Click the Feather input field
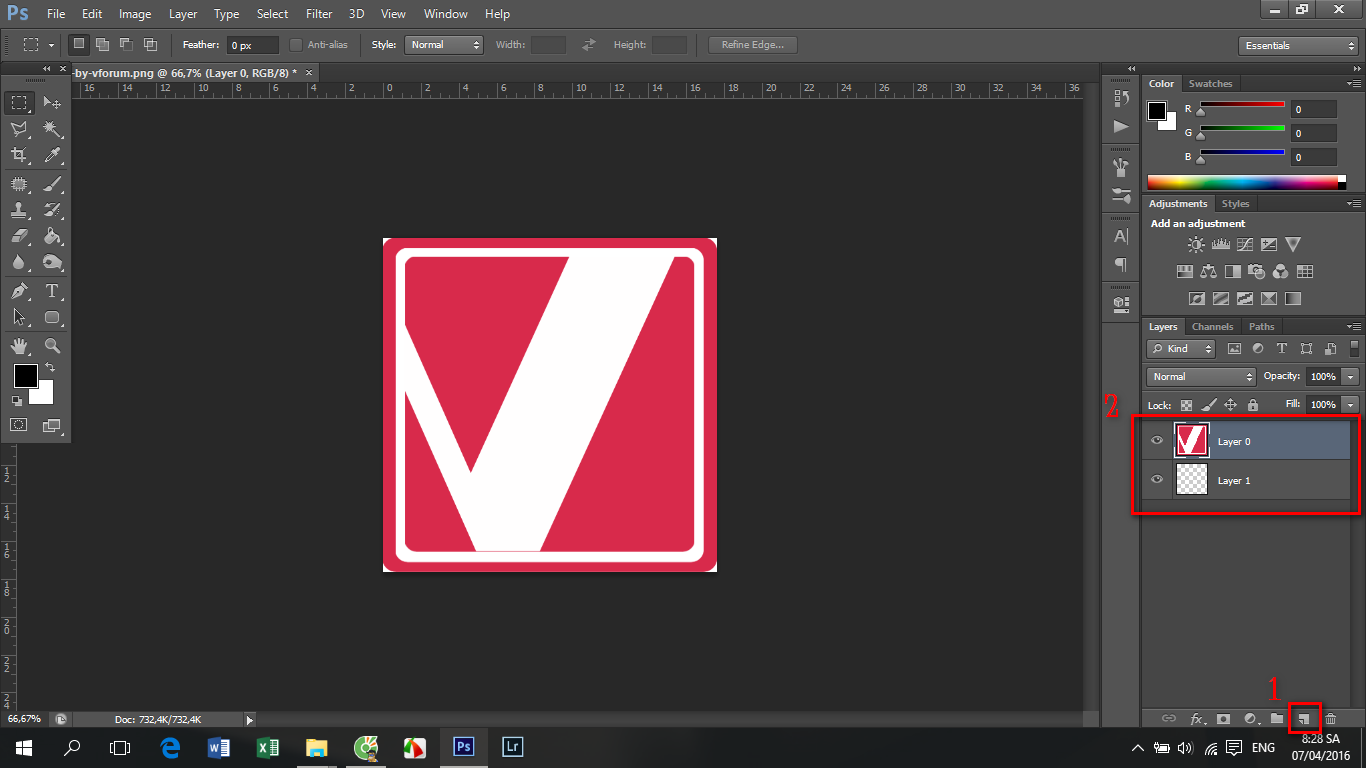The width and height of the screenshot is (1366, 768). [x=253, y=45]
